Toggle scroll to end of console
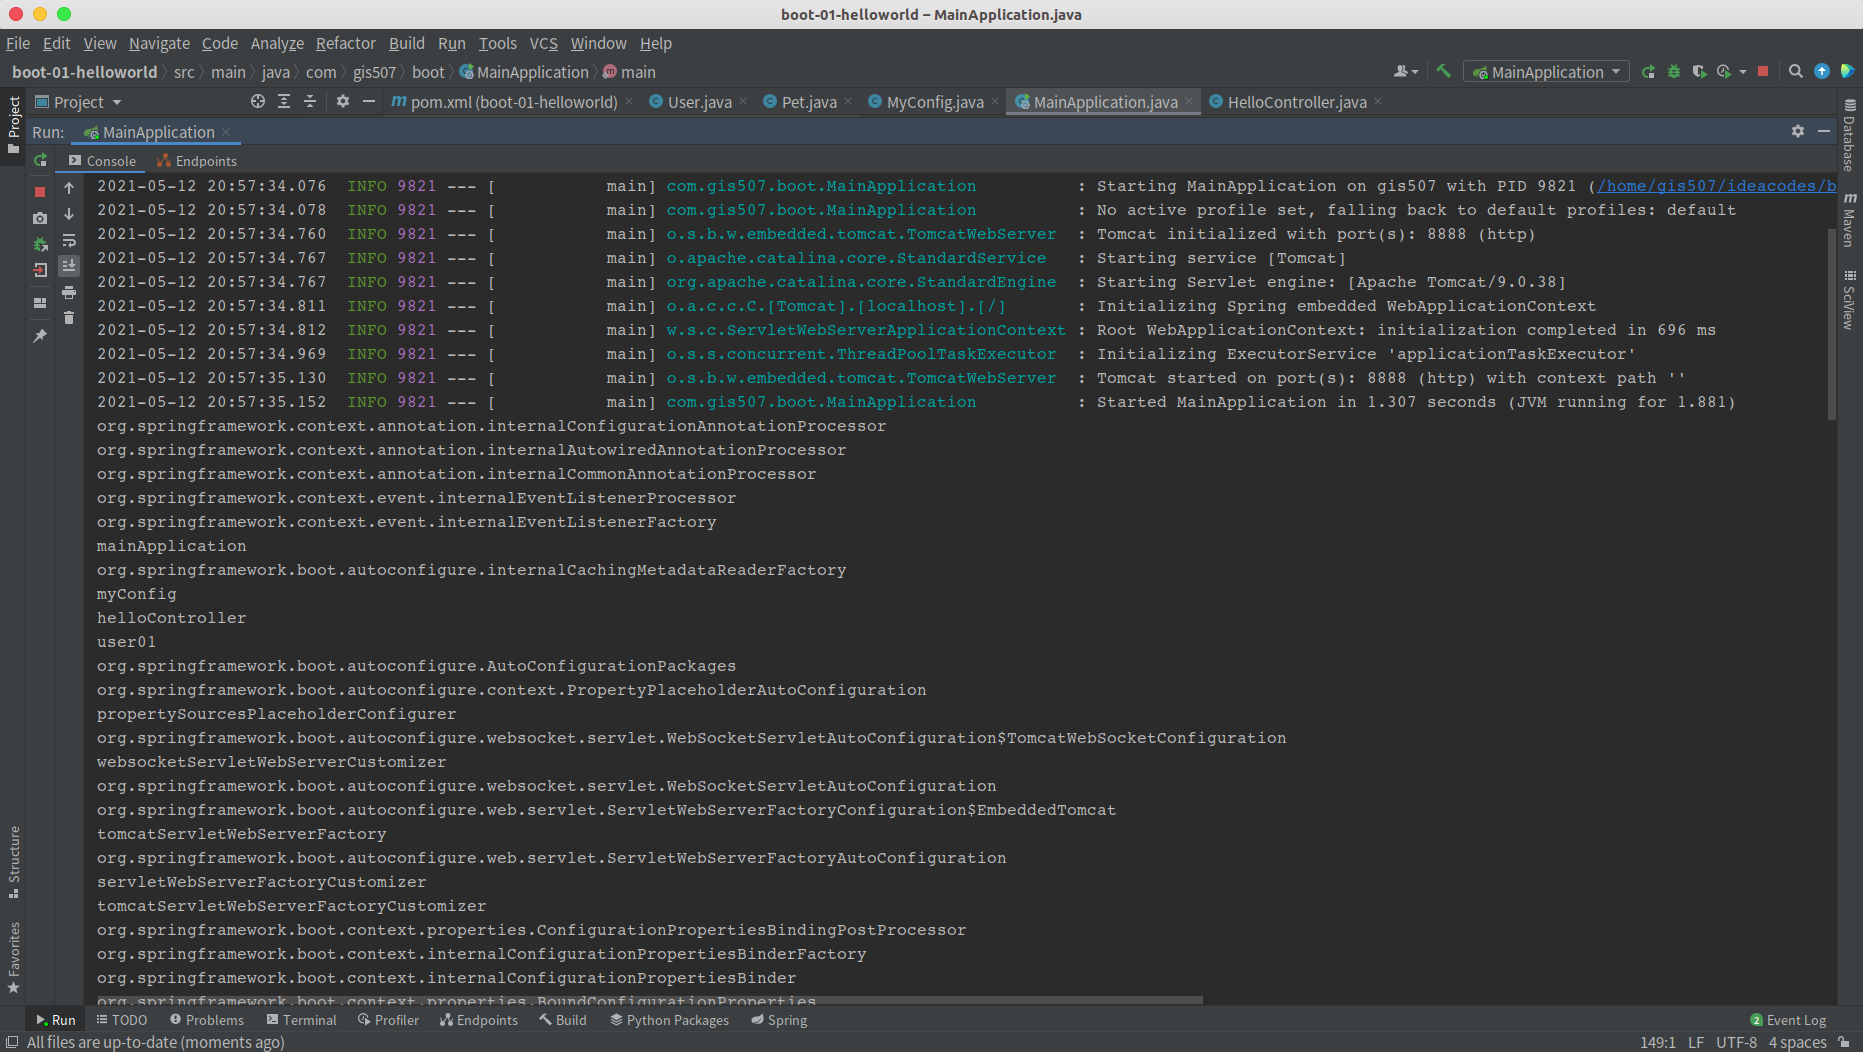Screen dimensions: 1863x1052 [69, 265]
